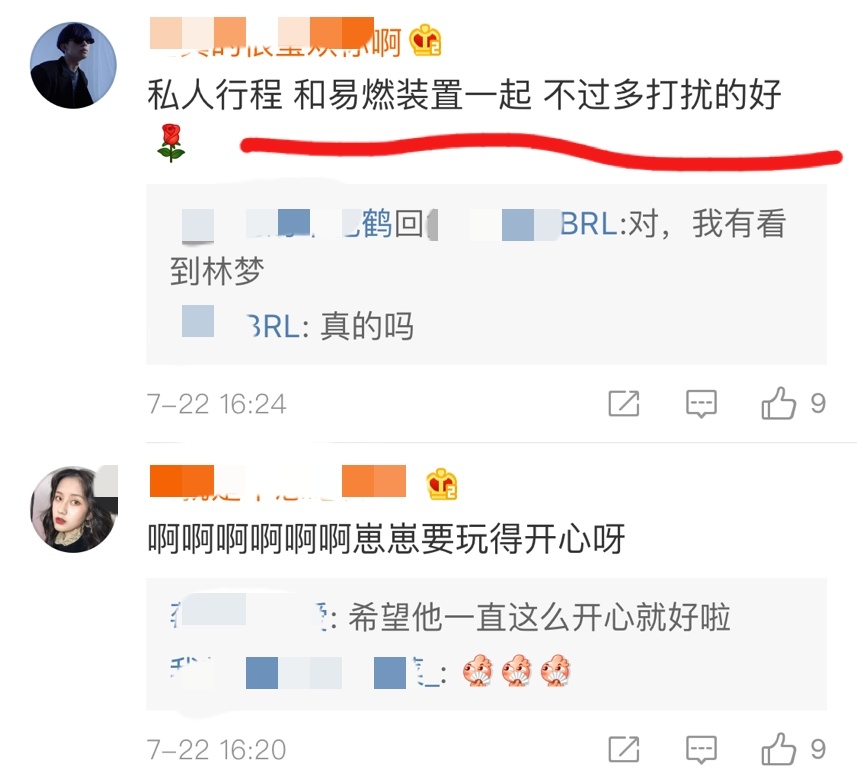The width and height of the screenshot is (857, 775).
Task: Tap comment text 私人行程 和易燃装置一起
Action: 339,95
